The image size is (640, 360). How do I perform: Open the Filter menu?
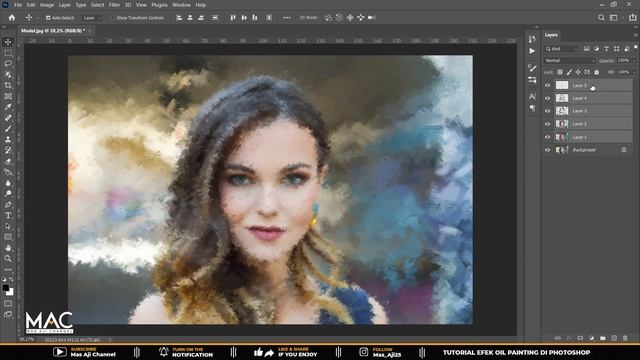tap(114, 5)
